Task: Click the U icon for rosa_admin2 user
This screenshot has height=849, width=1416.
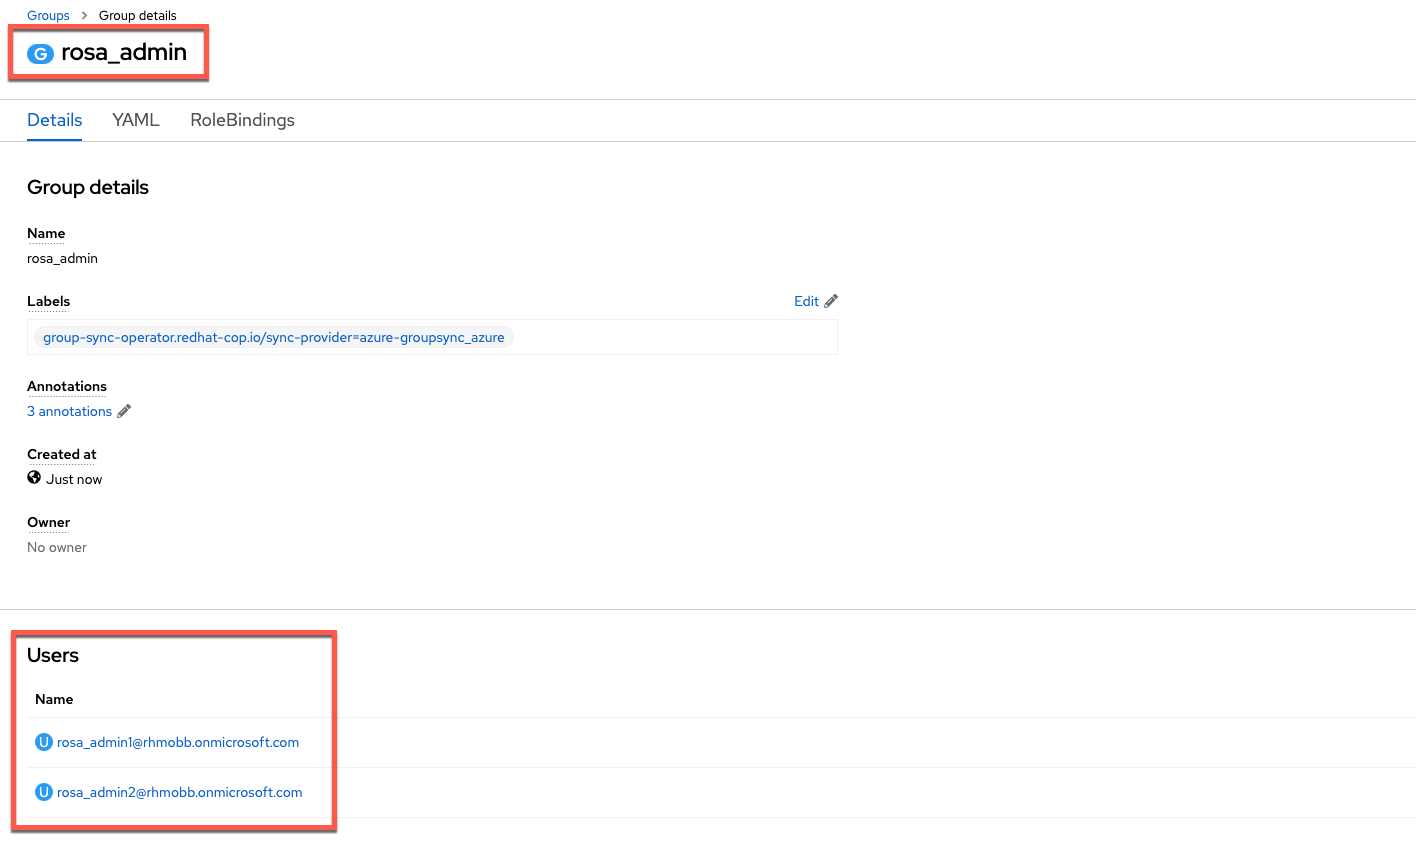Action: click(x=43, y=792)
